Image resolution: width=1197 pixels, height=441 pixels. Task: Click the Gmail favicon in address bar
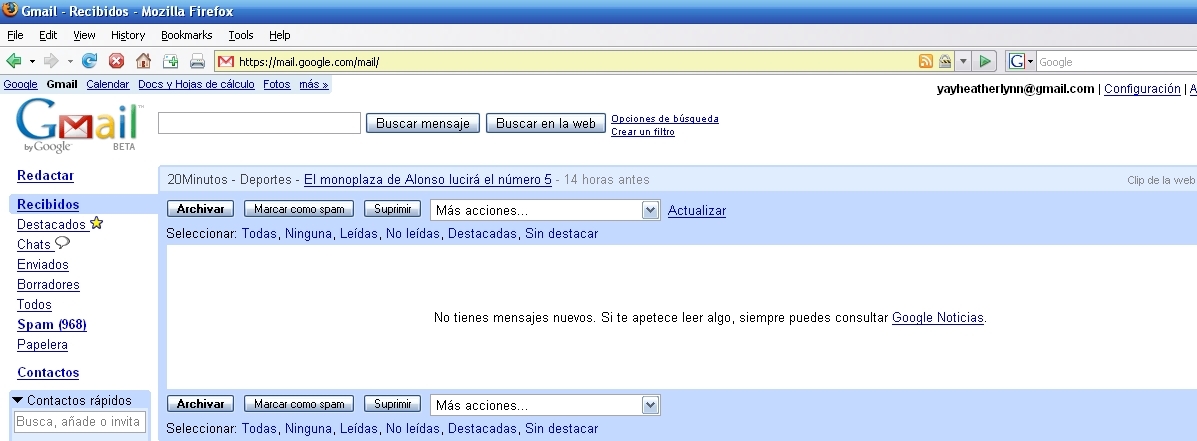coord(226,62)
